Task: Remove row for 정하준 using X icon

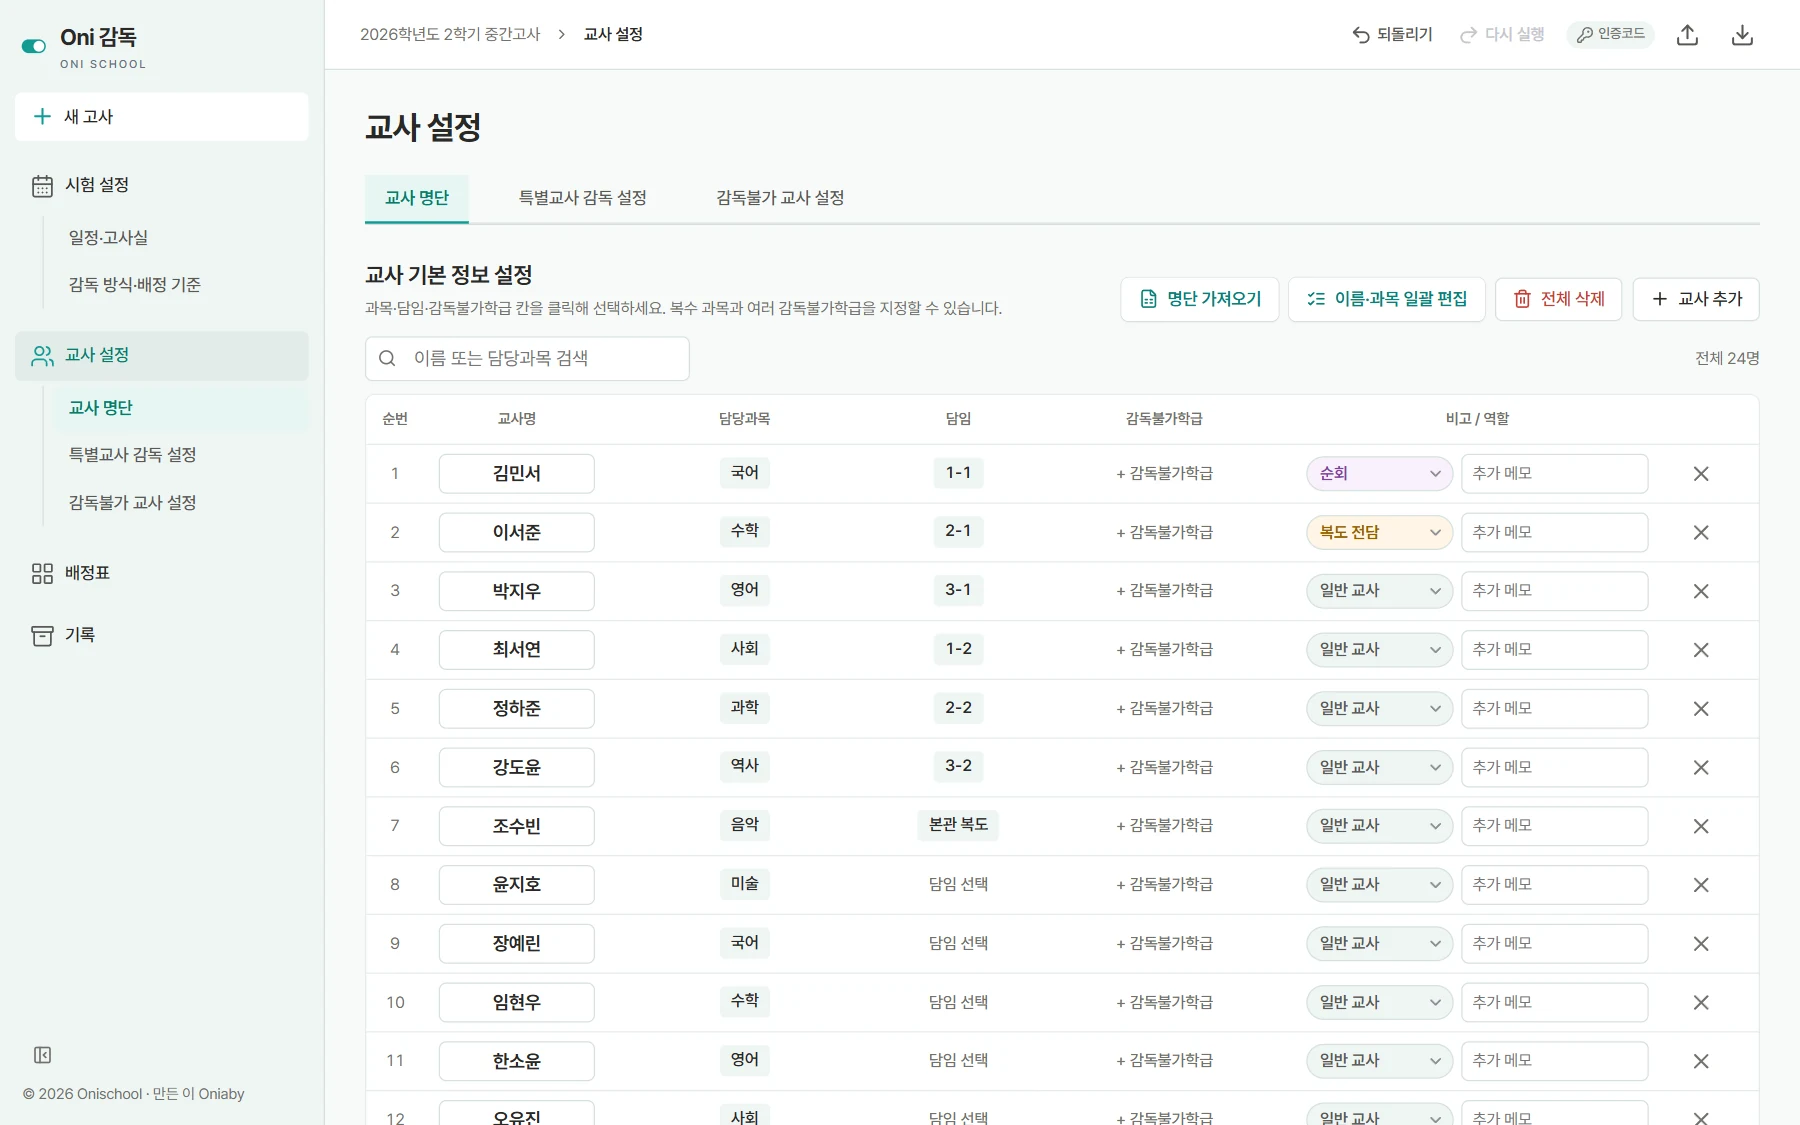Action: [1701, 709]
